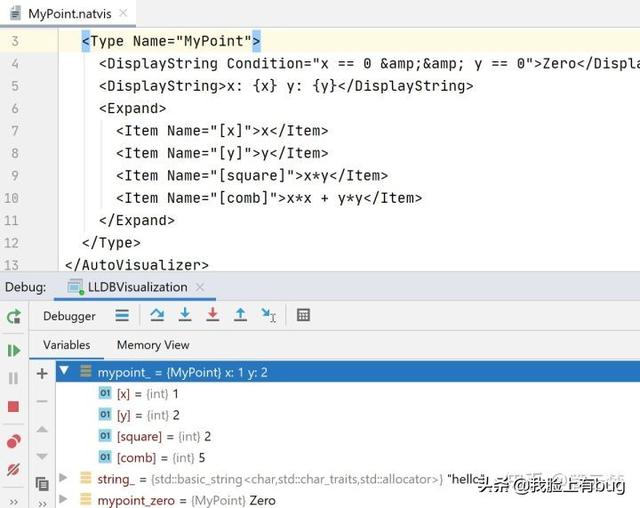Click the </Type> closing tag text
The width and height of the screenshot is (640, 508).
click(x=111, y=243)
